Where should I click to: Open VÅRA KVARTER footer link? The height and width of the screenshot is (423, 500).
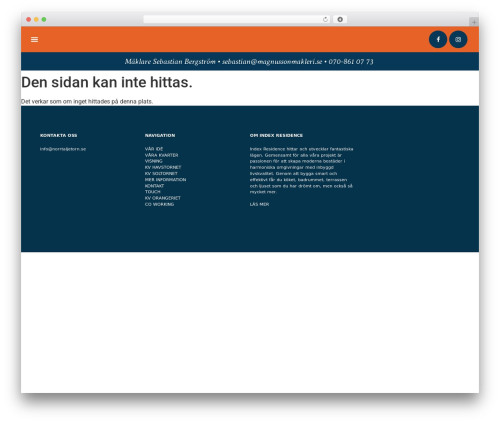[x=161, y=155]
